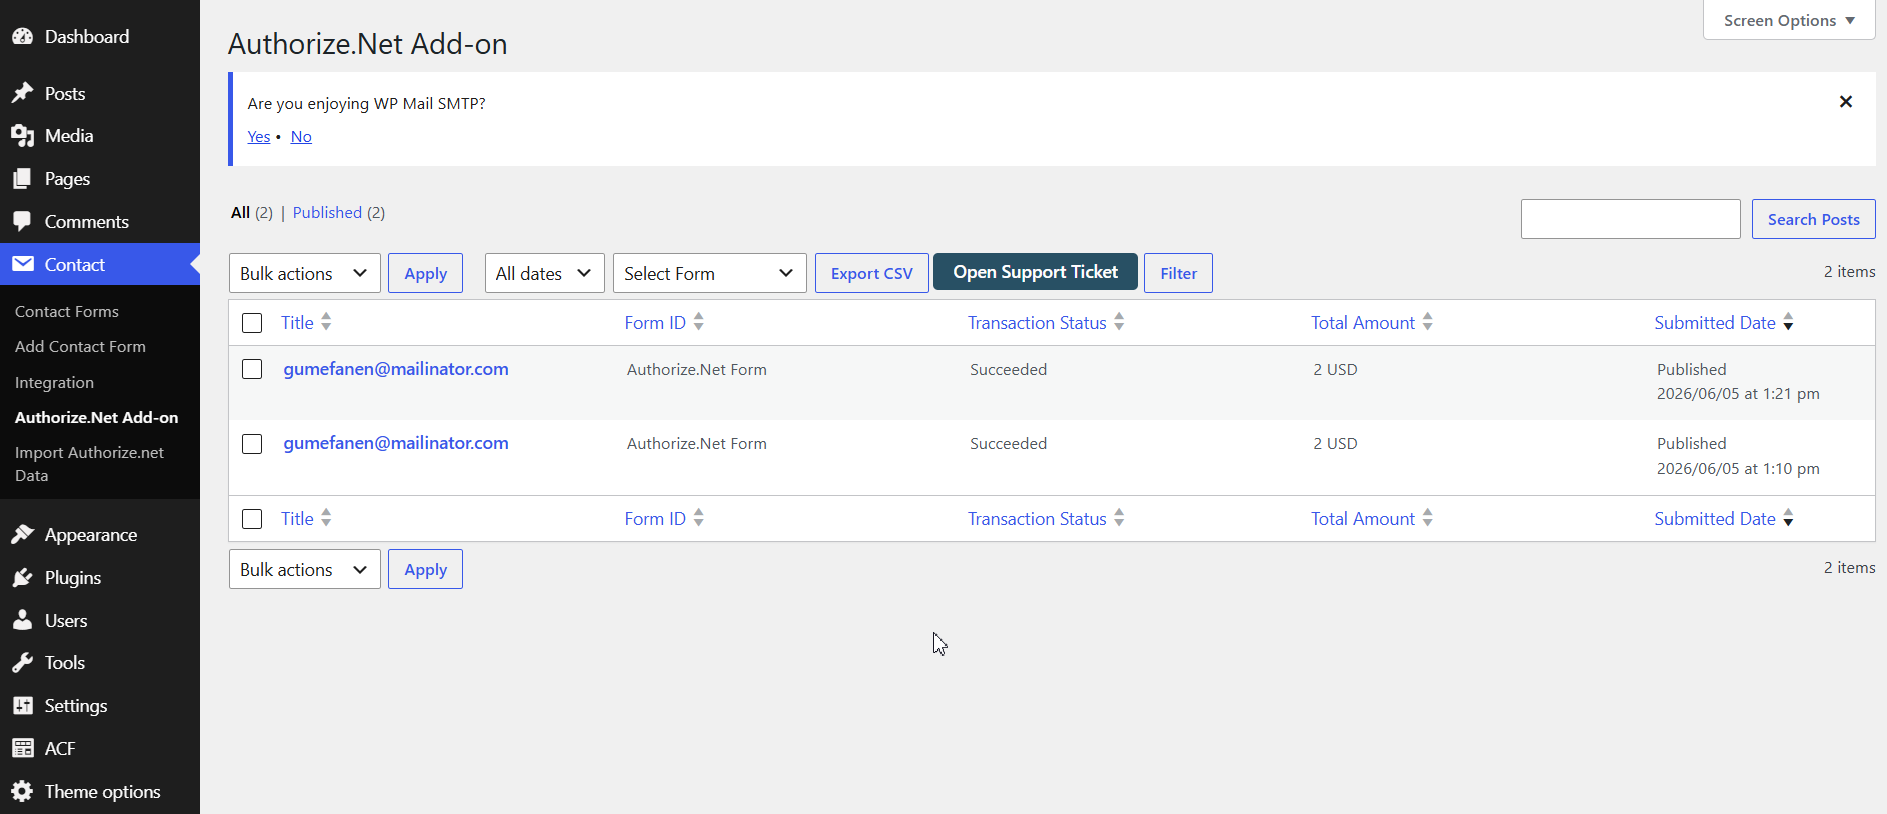1887x814 pixels.
Task: Click the bottom Submitted Date column header
Action: [x=1715, y=519]
